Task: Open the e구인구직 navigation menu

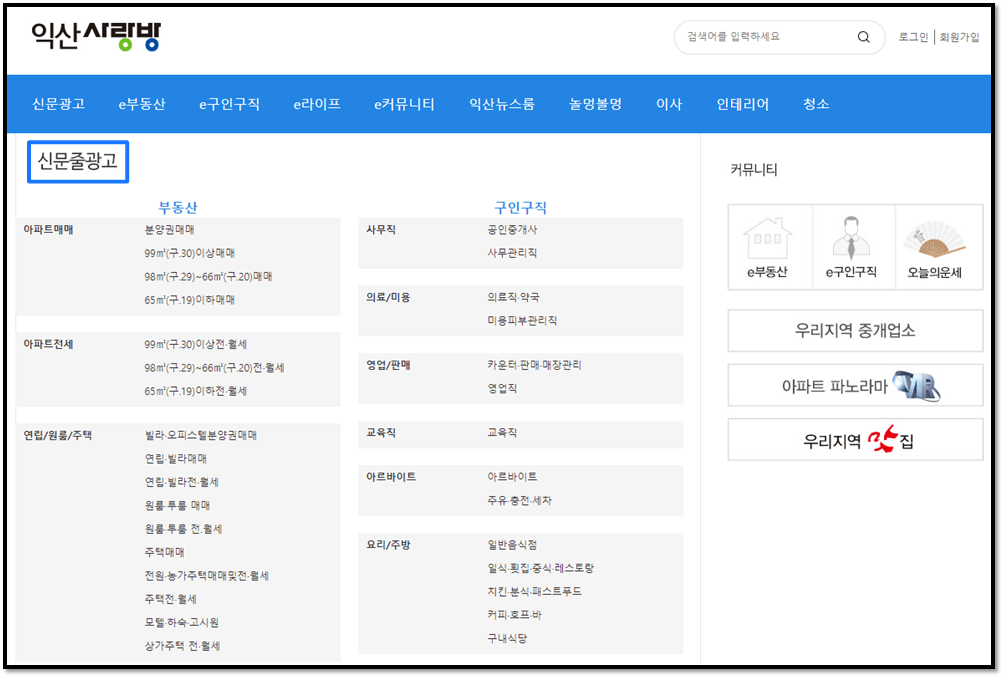Action: [229, 104]
